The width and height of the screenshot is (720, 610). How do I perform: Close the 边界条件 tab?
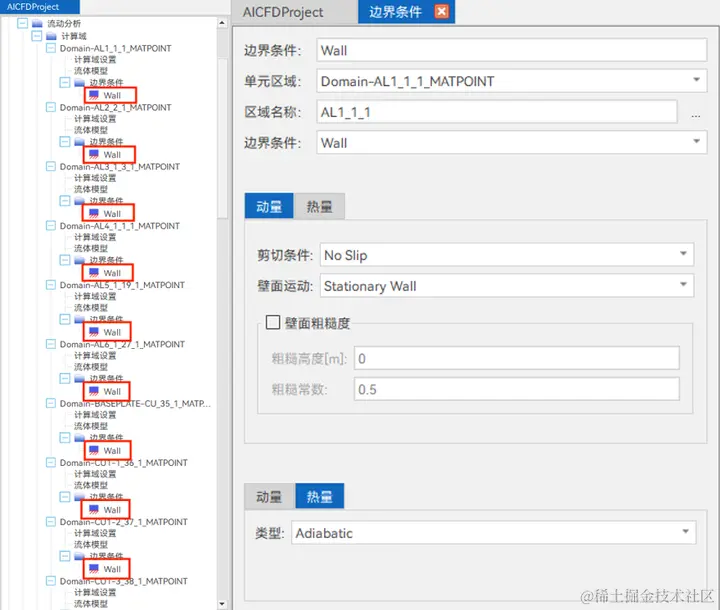point(441,11)
